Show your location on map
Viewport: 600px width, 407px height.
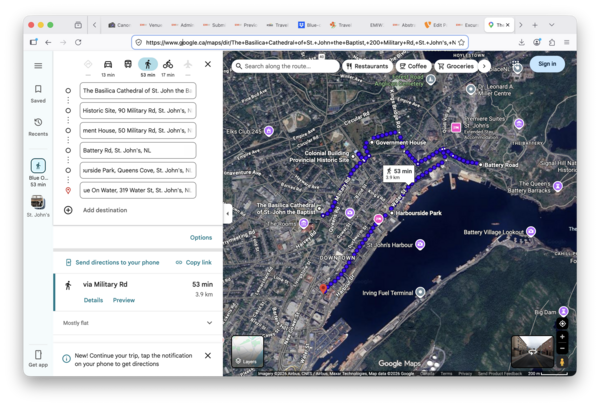click(562, 324)
